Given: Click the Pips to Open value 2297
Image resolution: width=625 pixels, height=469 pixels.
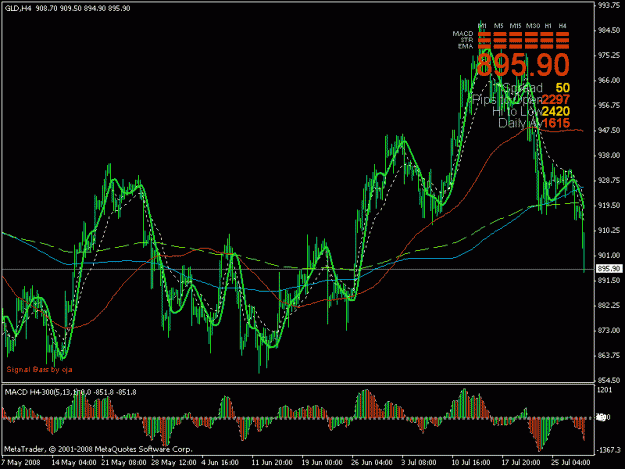Looking at the screenshot, I should coord(556,100).
